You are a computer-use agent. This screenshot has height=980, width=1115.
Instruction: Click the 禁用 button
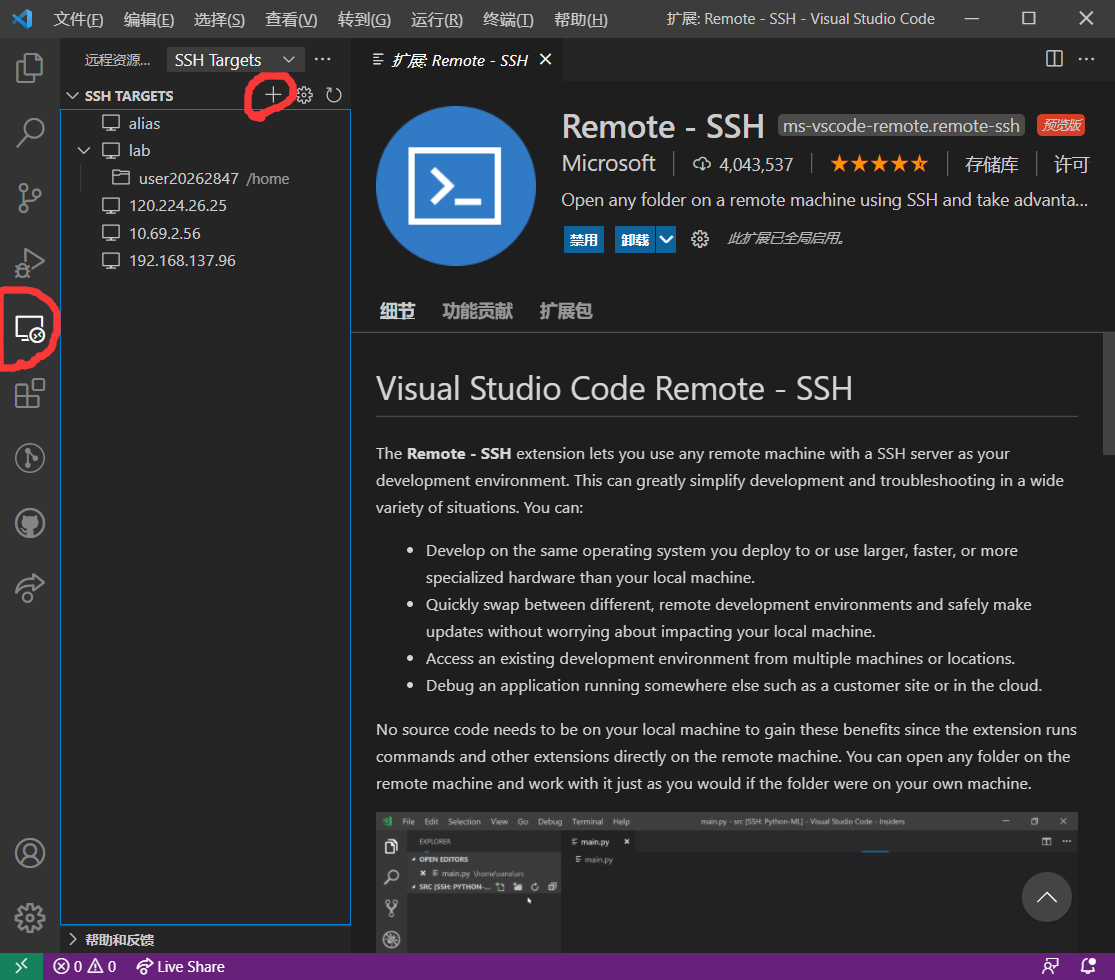click(584, 240)
